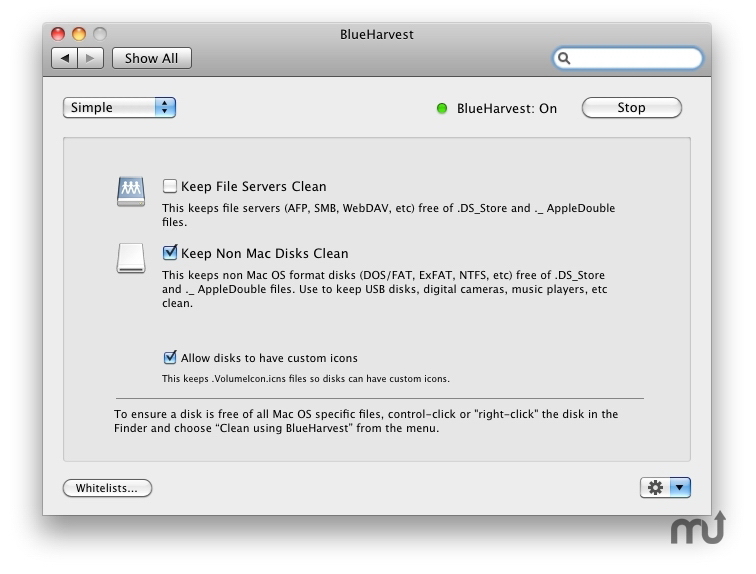Click the BlueHarvest window title
This screenshot has height=574, width=756.
pyautogui.click(x=376, y=35)
